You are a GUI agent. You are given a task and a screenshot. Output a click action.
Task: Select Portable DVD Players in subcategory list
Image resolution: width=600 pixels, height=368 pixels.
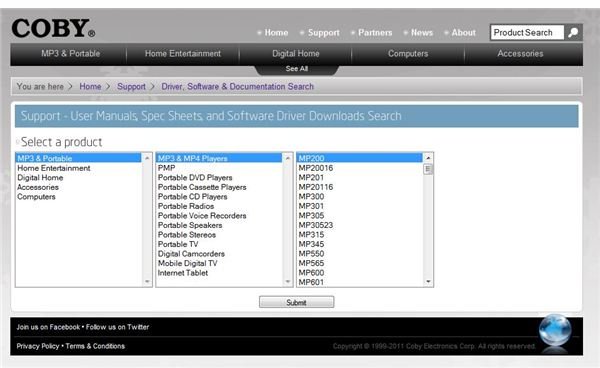pyautogui.click(x=195, y=177)
